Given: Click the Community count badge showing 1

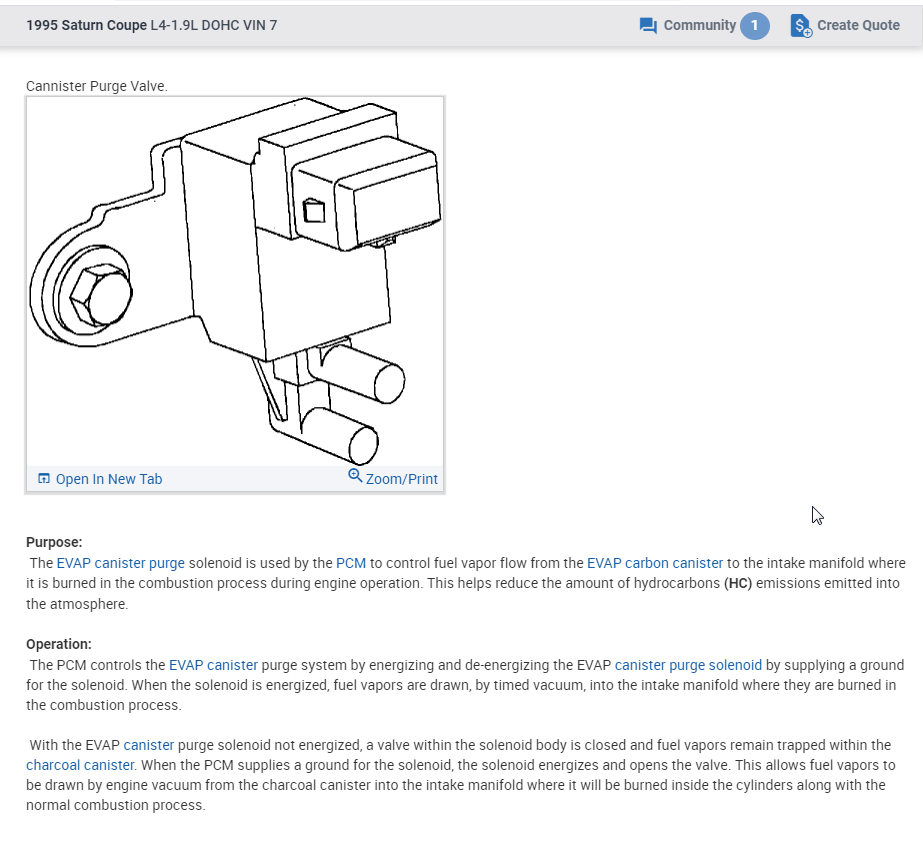Looking at the screenshot, I should 755,26.
